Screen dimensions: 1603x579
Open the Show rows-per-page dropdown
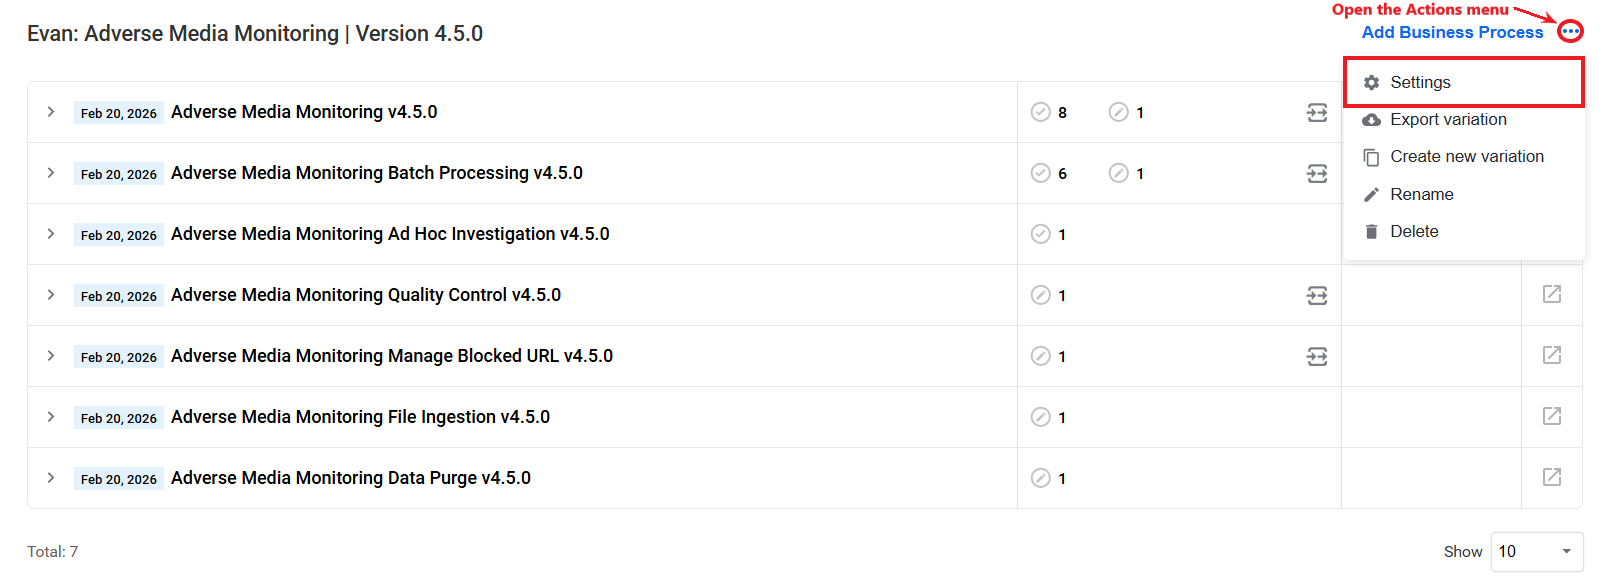click(x=1537, y=552)
